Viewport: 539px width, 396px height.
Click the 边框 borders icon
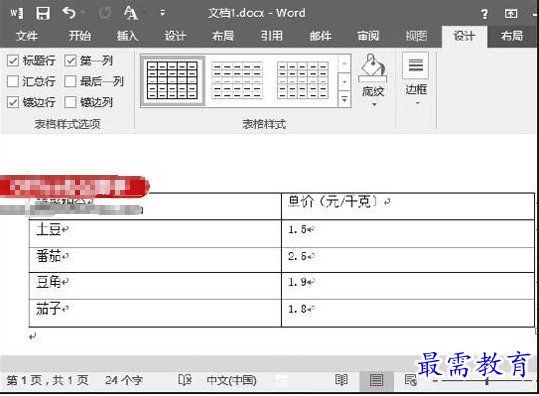pyautogui.click(x=416, y=65)
